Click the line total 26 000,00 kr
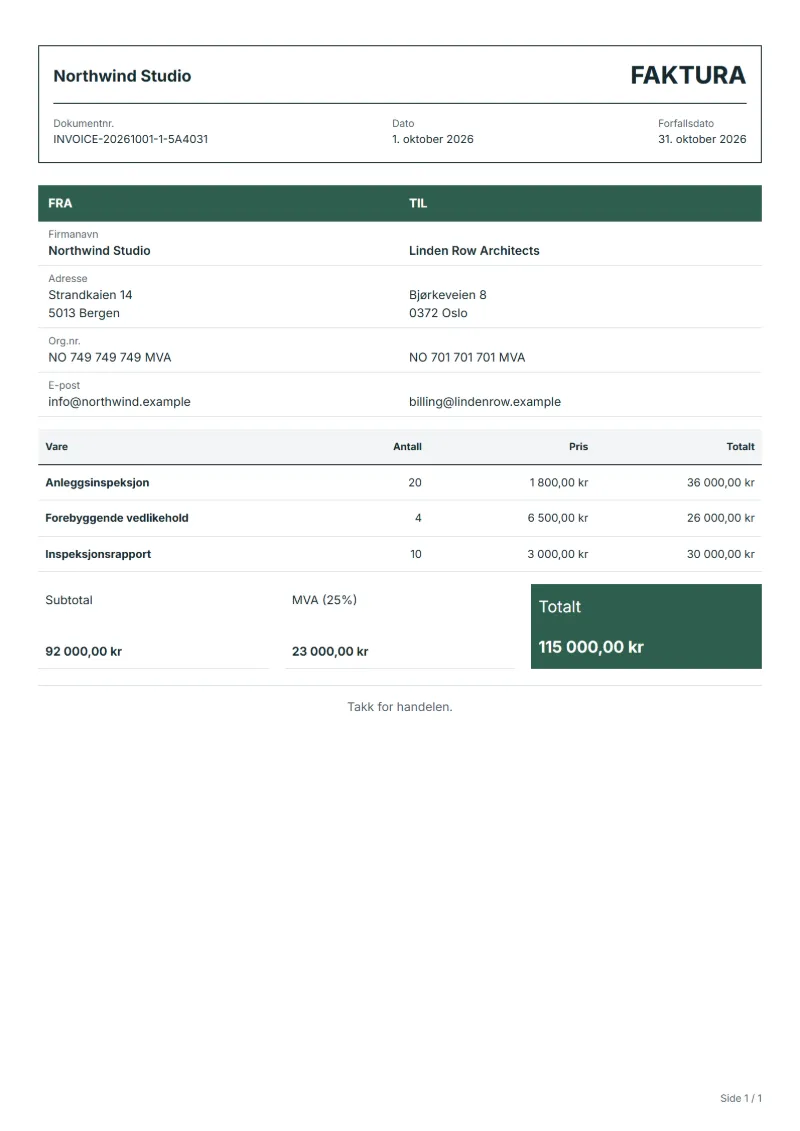This screenshot has height=1131, width=800. (721, 518)
